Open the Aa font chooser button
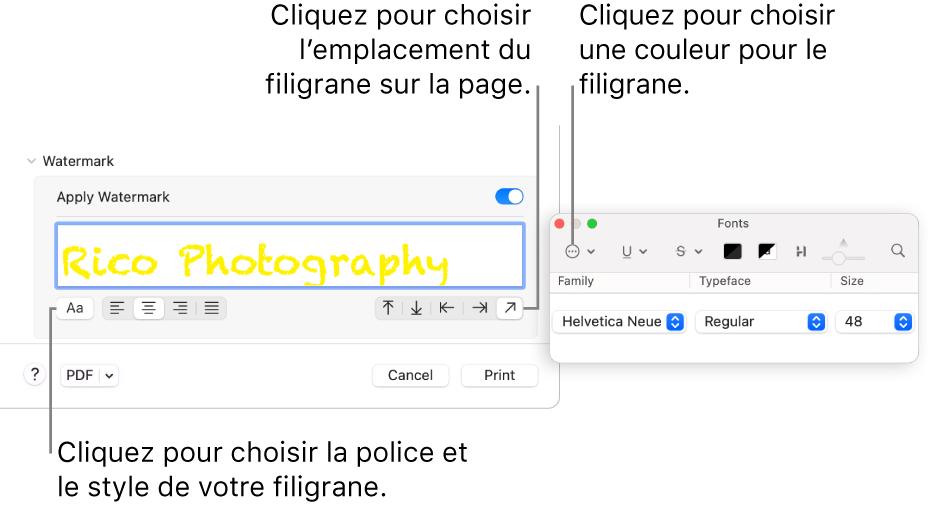The image size is (931, 508). pos(75,308)
